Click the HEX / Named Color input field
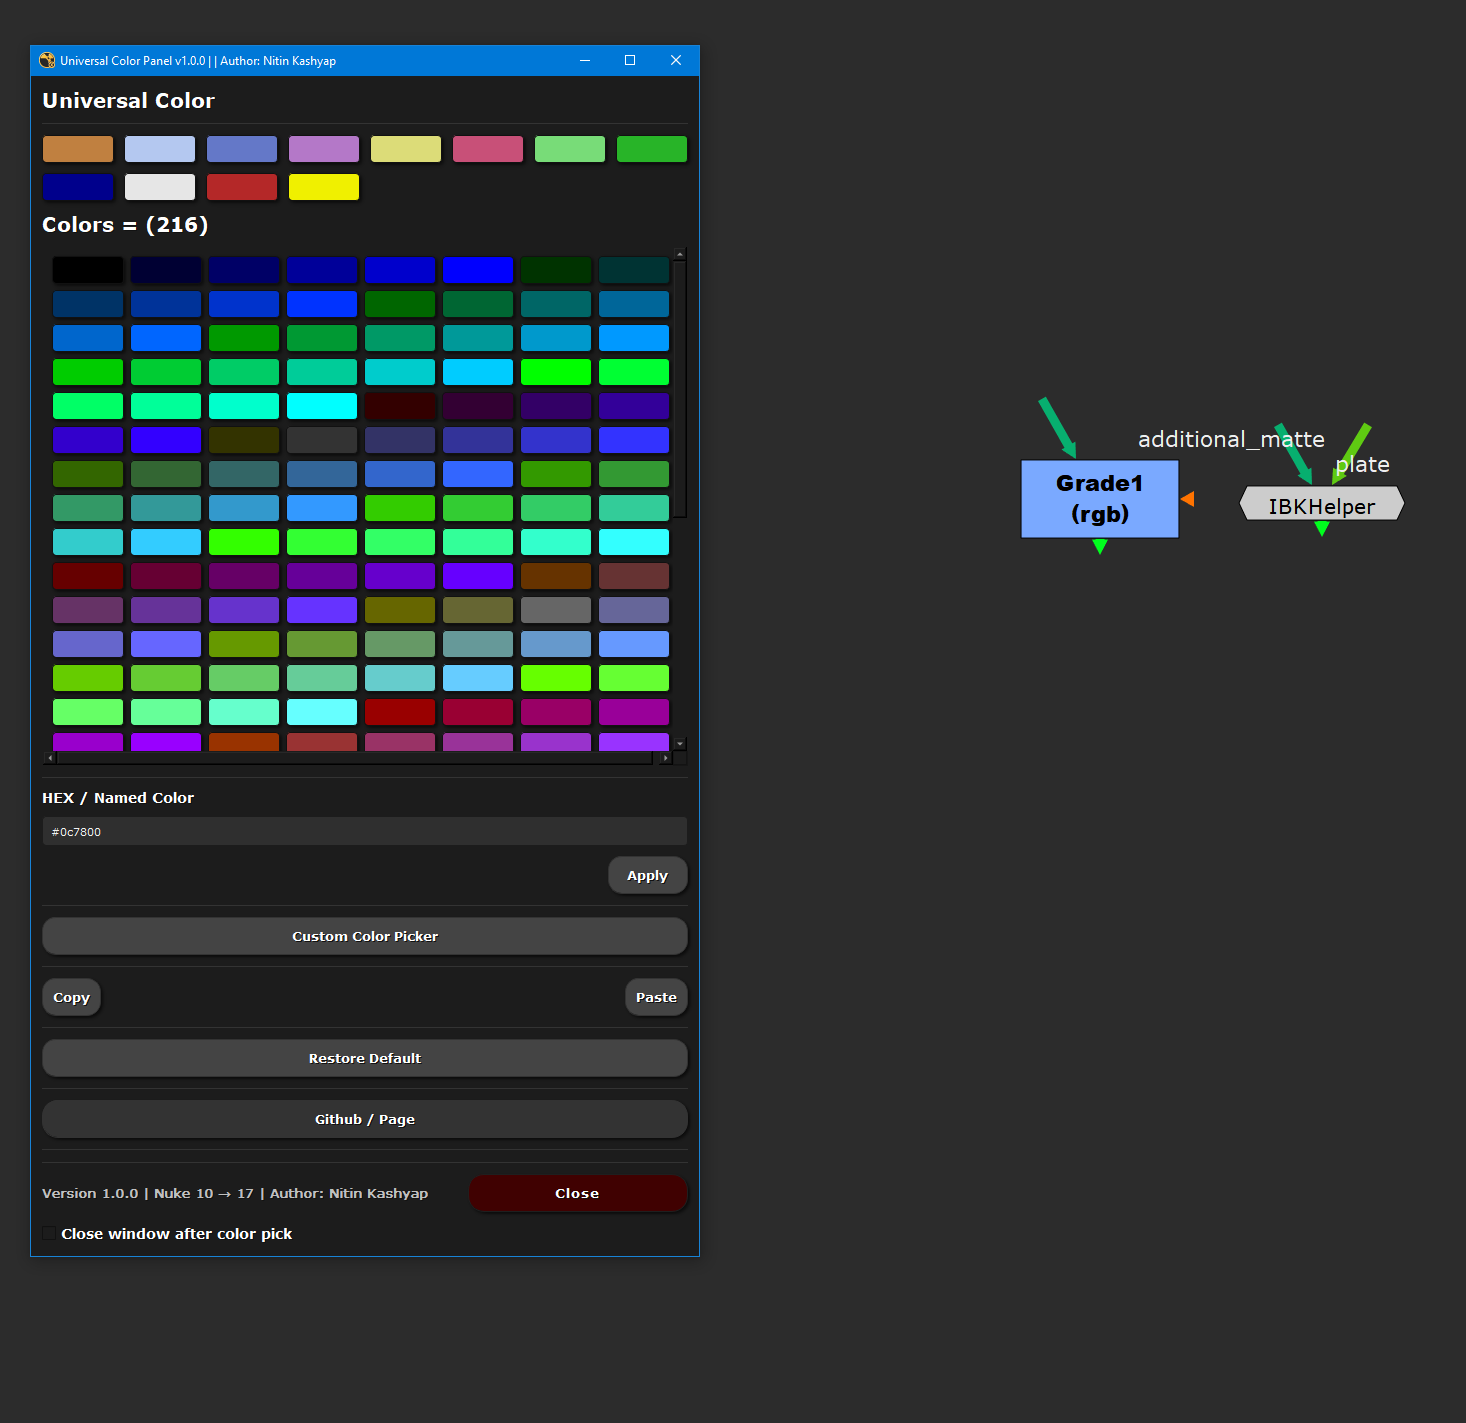1466x1423 pixels. [x=364, y=831]
